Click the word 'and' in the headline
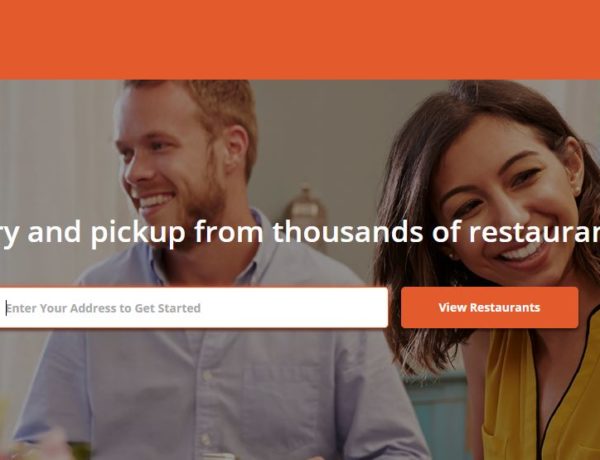 tap(54, 232)
